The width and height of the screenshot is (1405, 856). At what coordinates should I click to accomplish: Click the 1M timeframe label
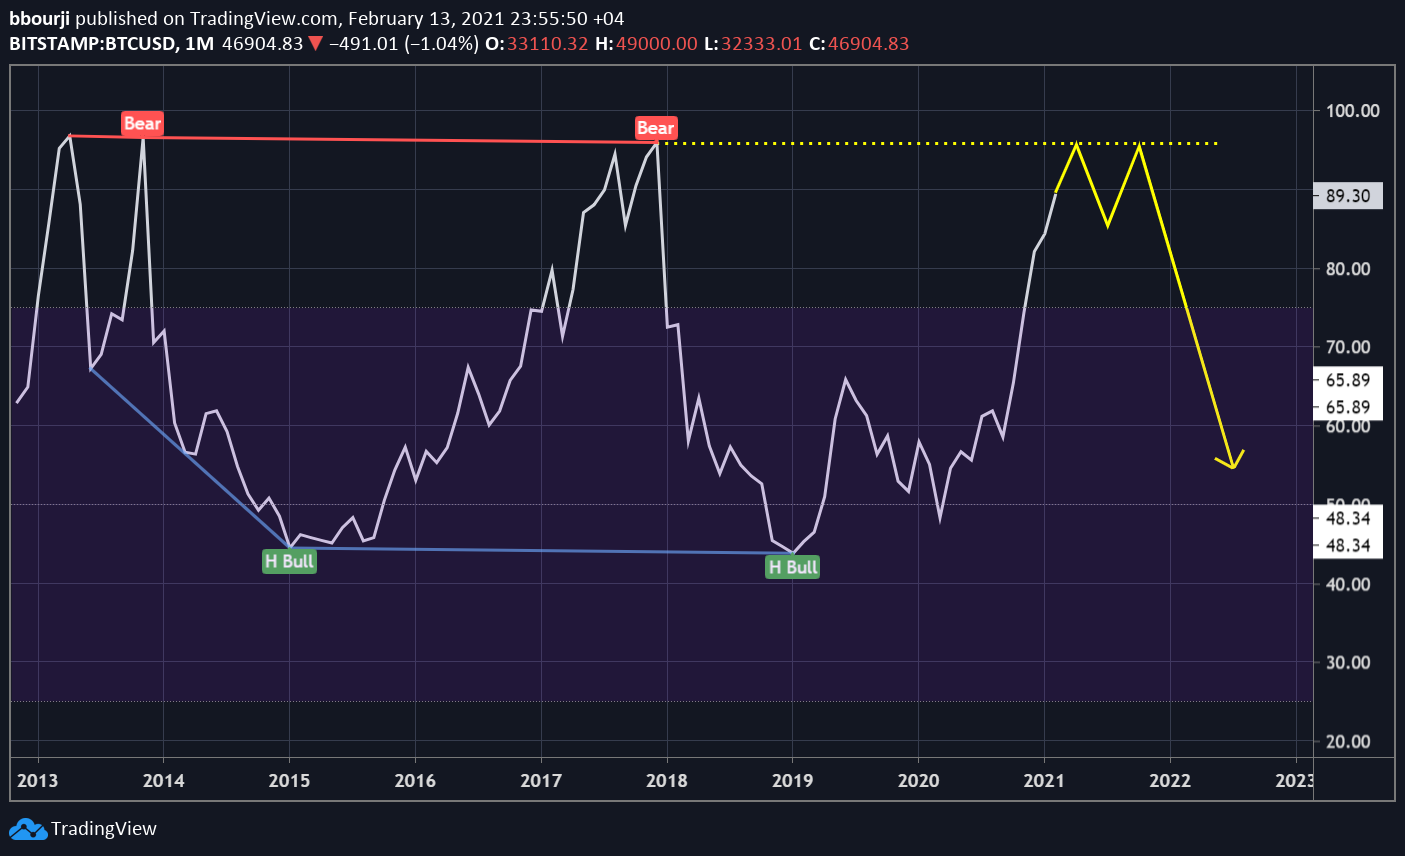pyautogui.click(x=200, y=44)
